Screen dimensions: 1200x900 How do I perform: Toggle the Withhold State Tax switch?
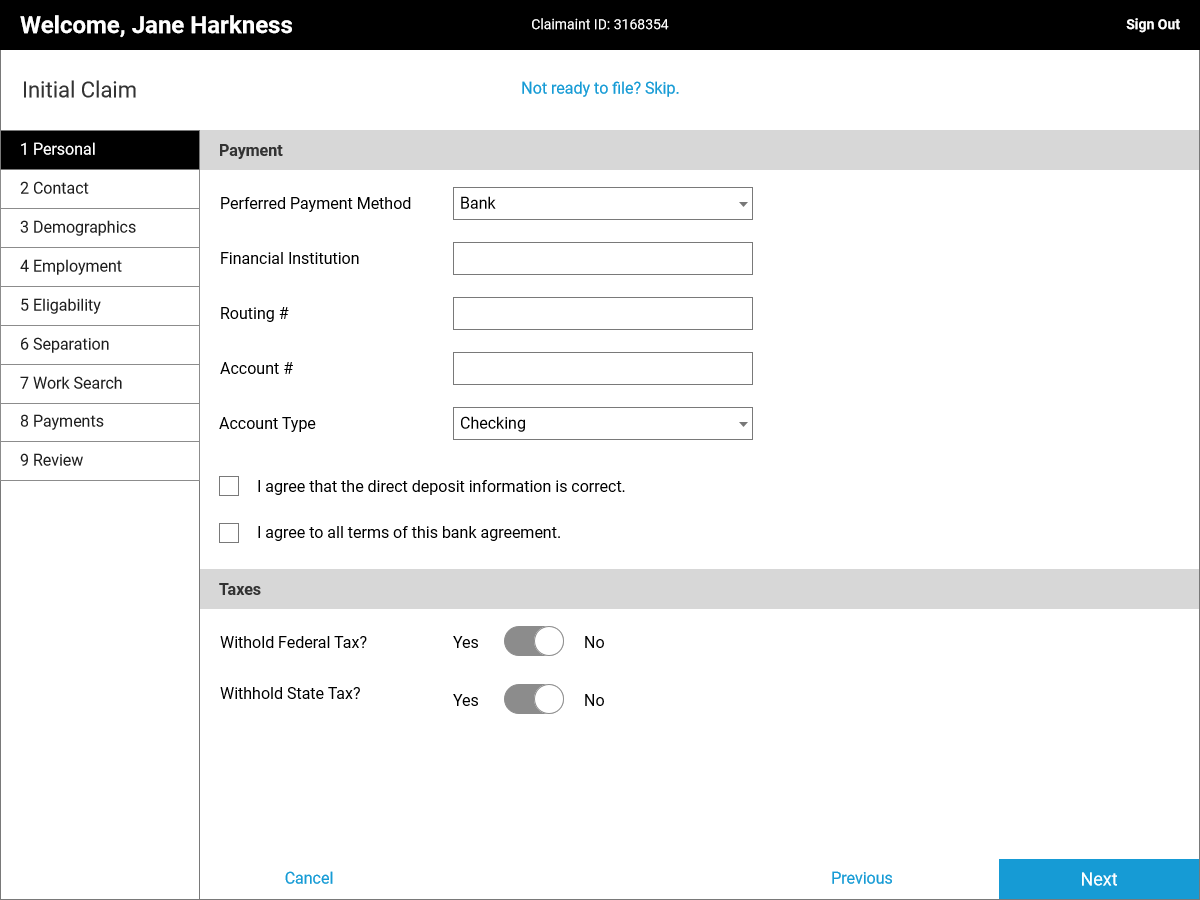533,699
